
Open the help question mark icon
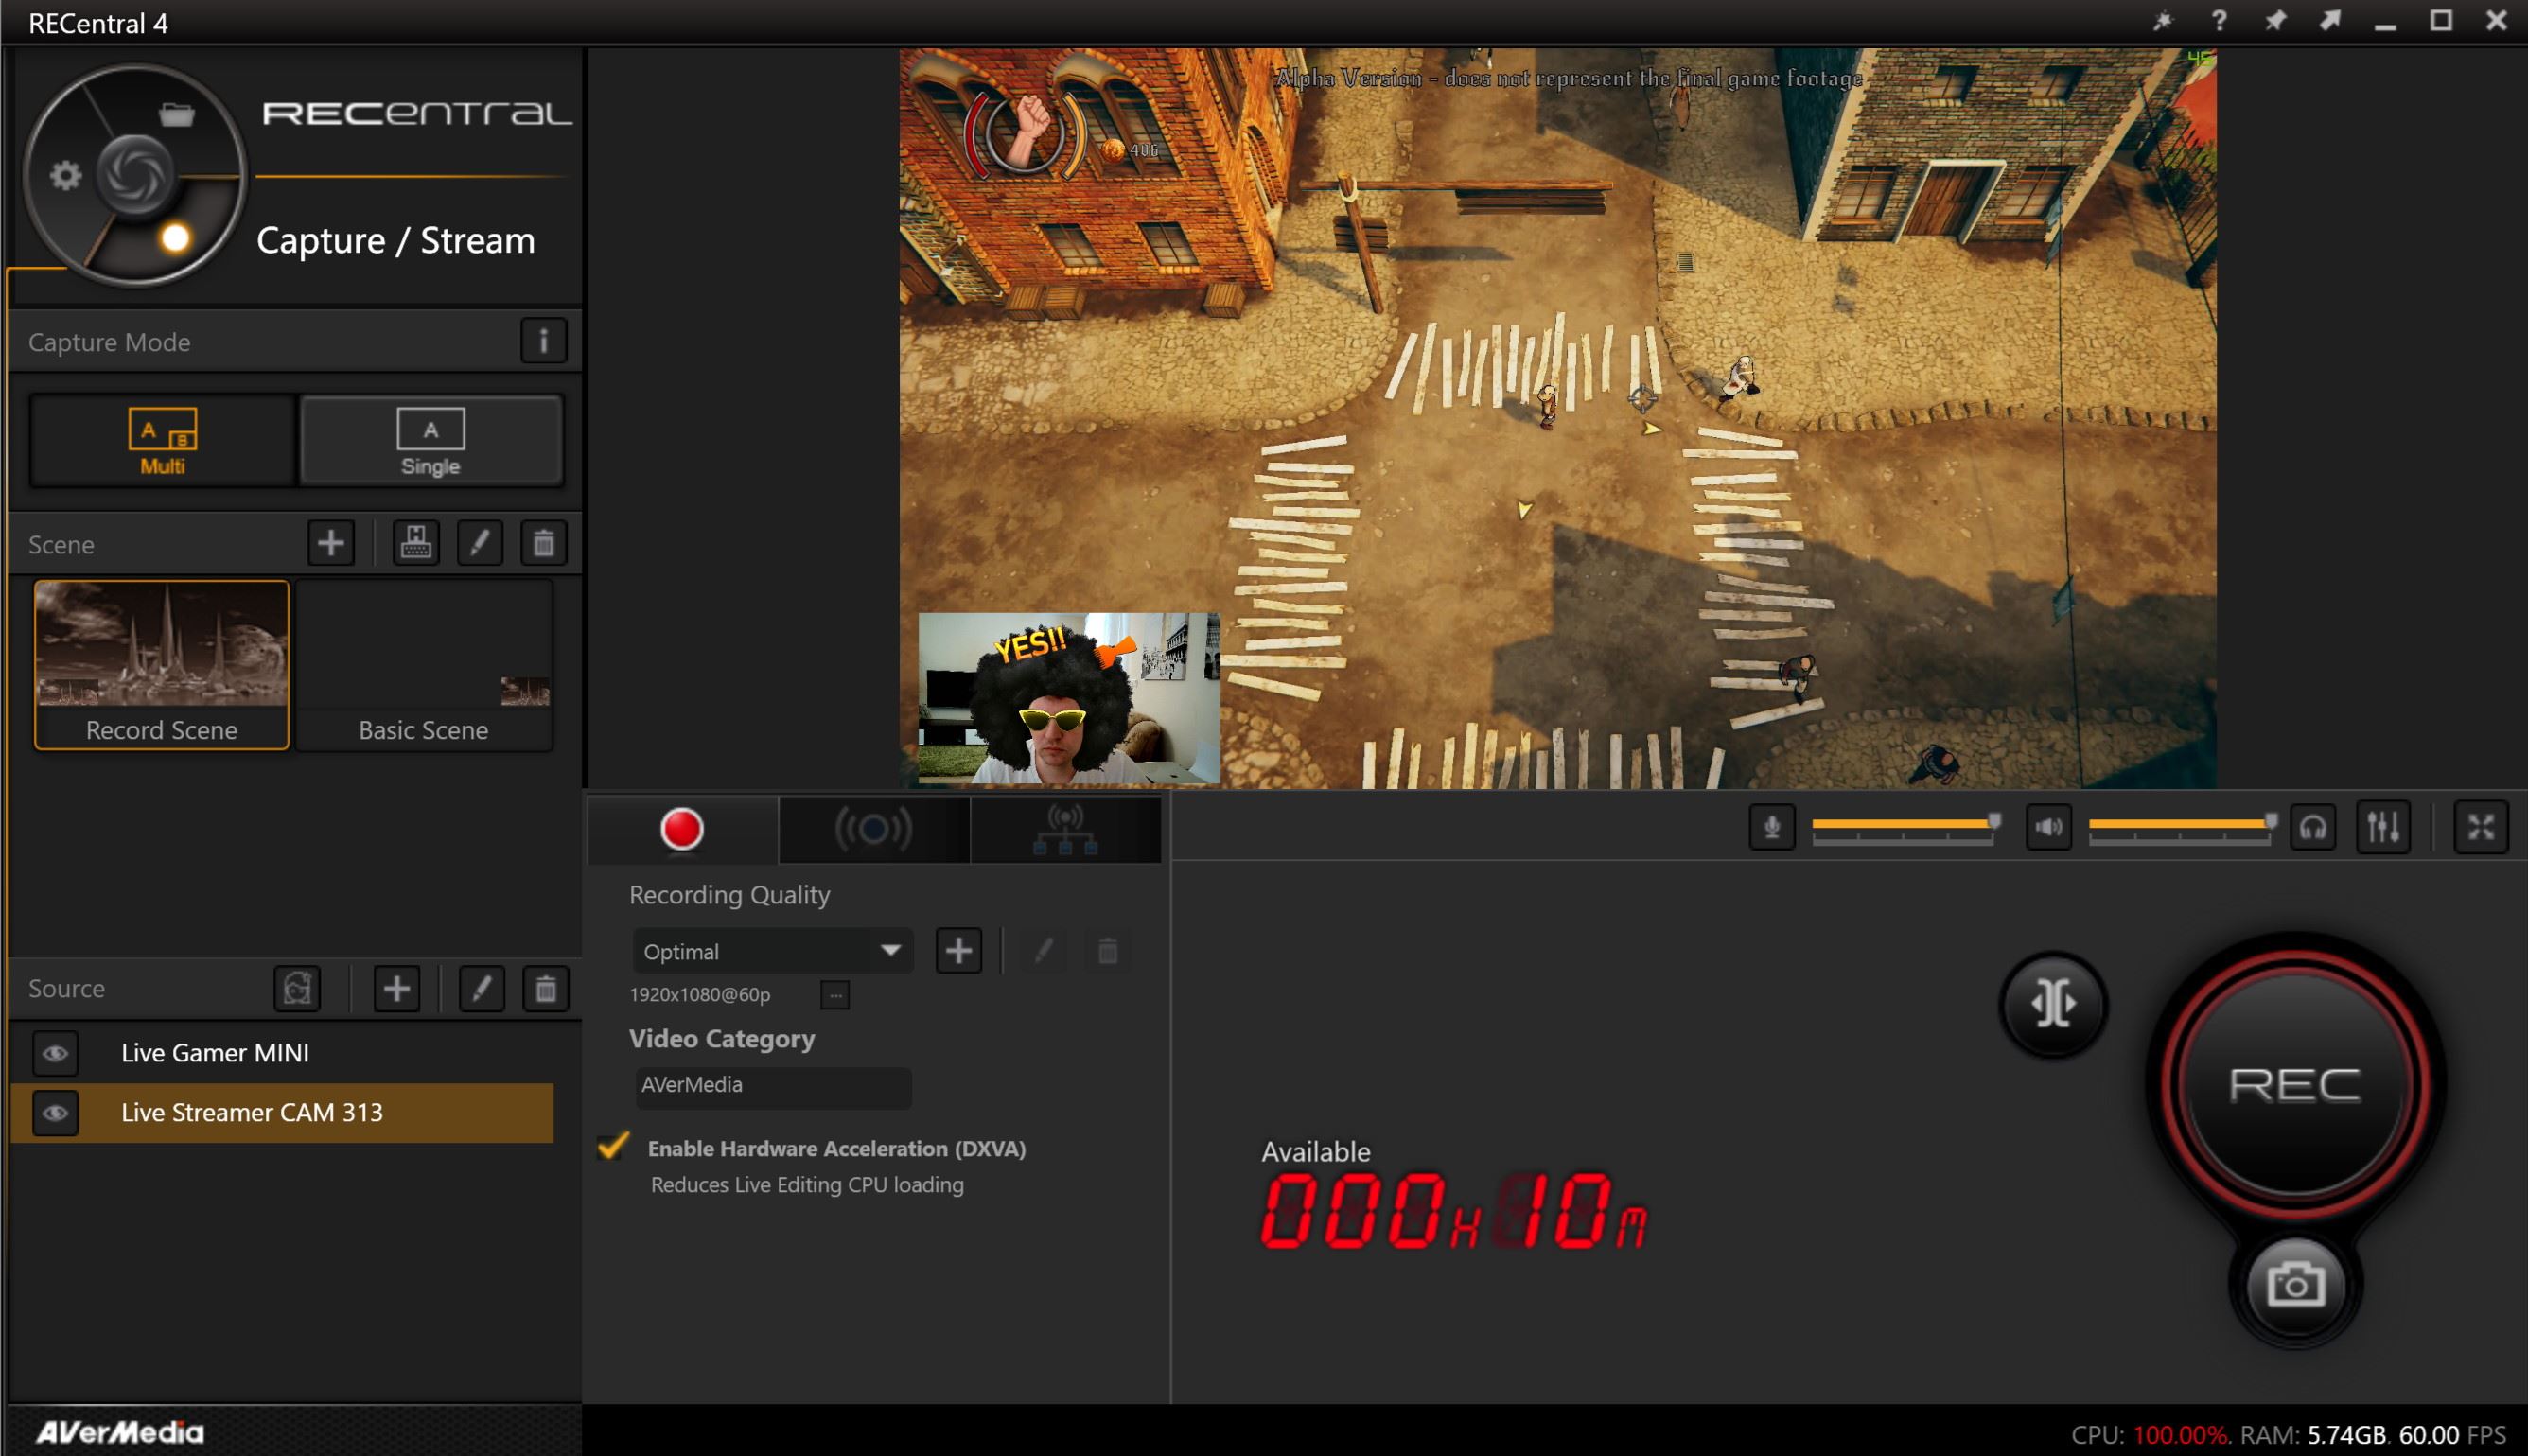click(2219, 21)
